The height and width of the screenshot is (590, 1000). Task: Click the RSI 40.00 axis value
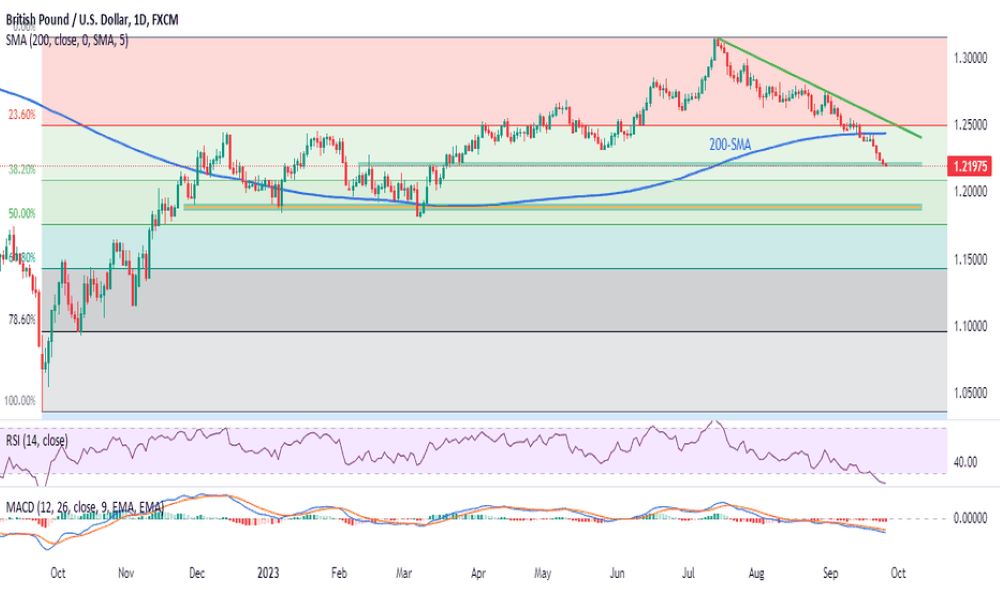coord(965,462)
